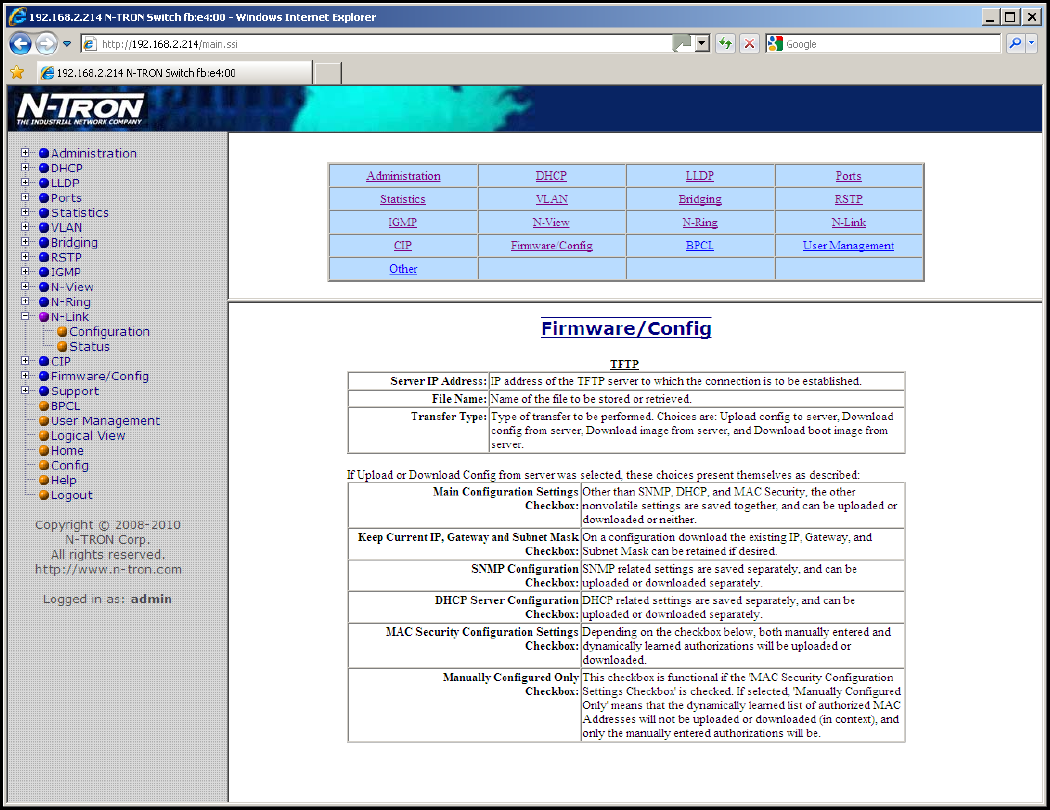Viewport: 1050px width, 810px height.
Task: Click the N-TRON logo banner
Action: [x=80, y=108]
